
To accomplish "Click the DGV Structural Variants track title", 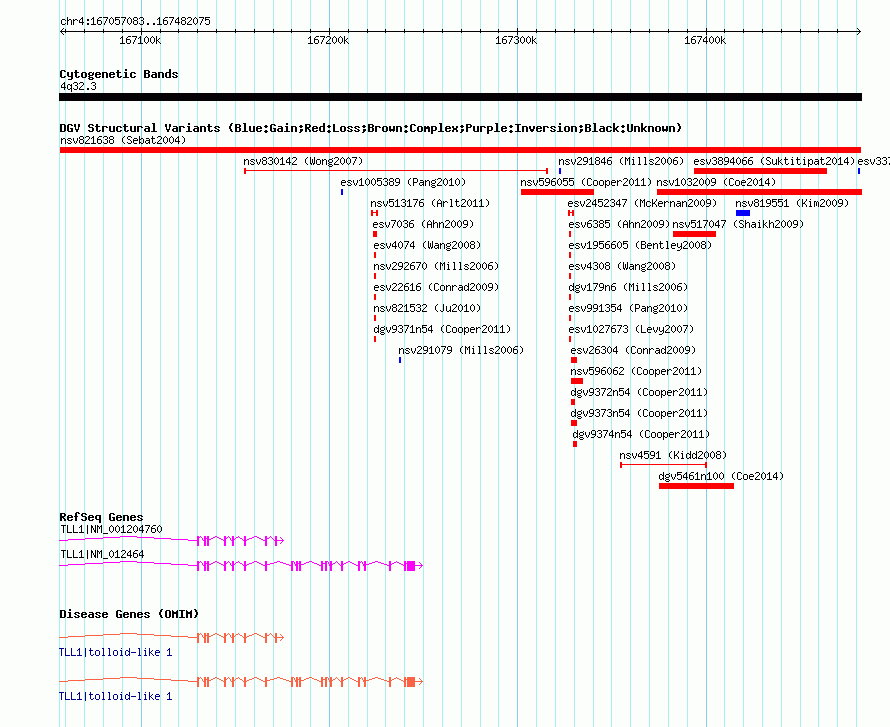I will pyautogui.click(x=371, y=128).
